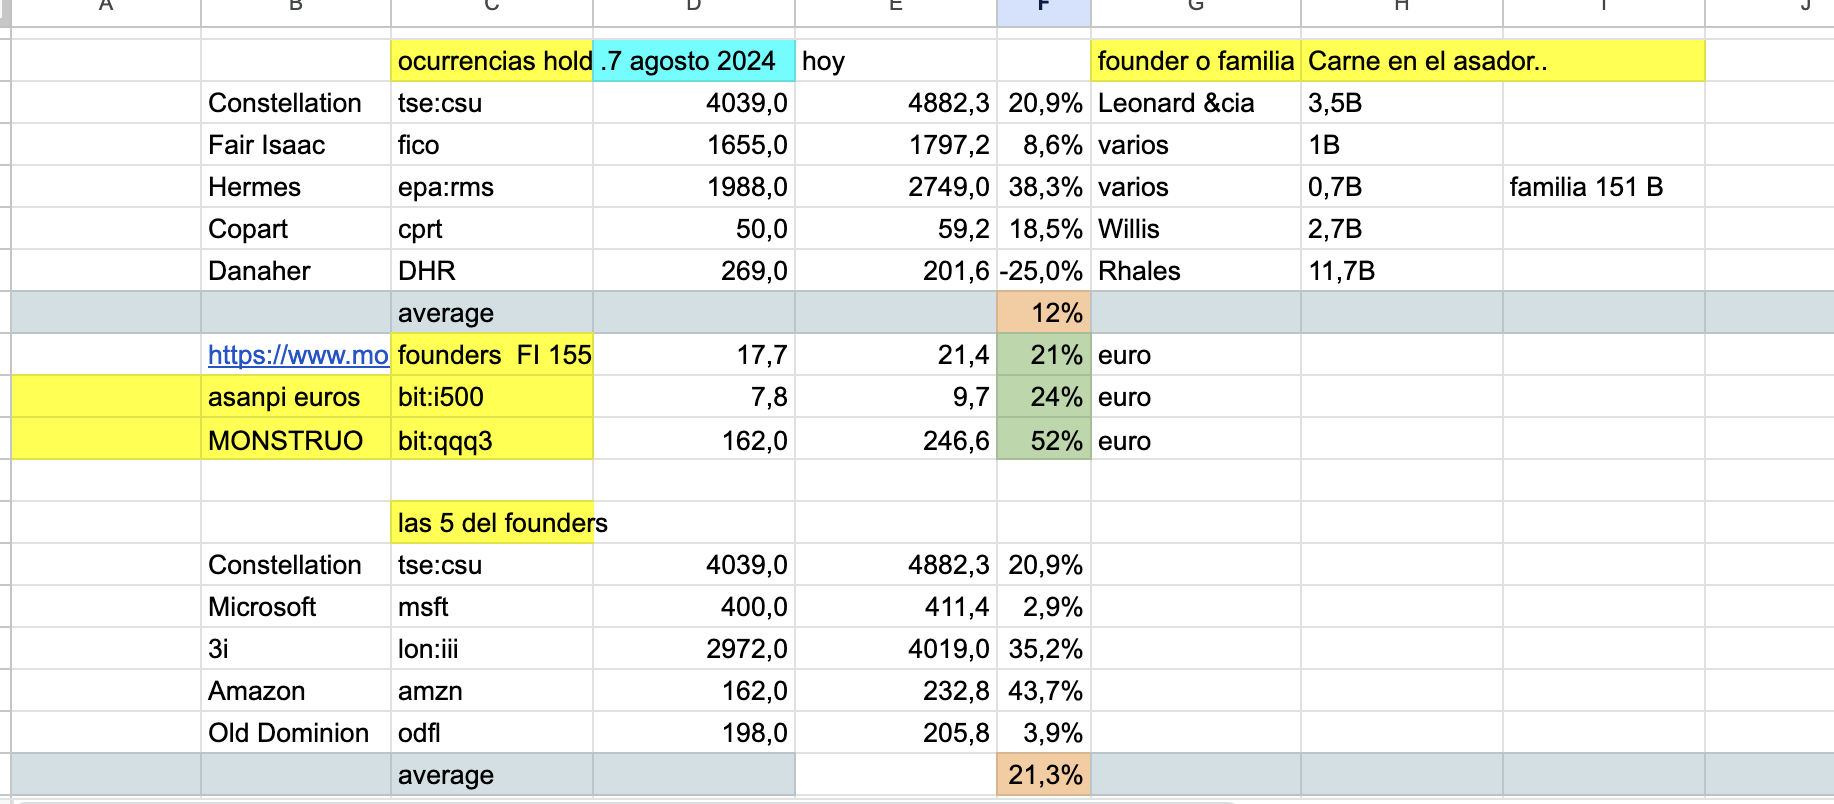1834x804 pixels.
Task: Select the 'founder o familia' cell
Action: pos(1196,61)
